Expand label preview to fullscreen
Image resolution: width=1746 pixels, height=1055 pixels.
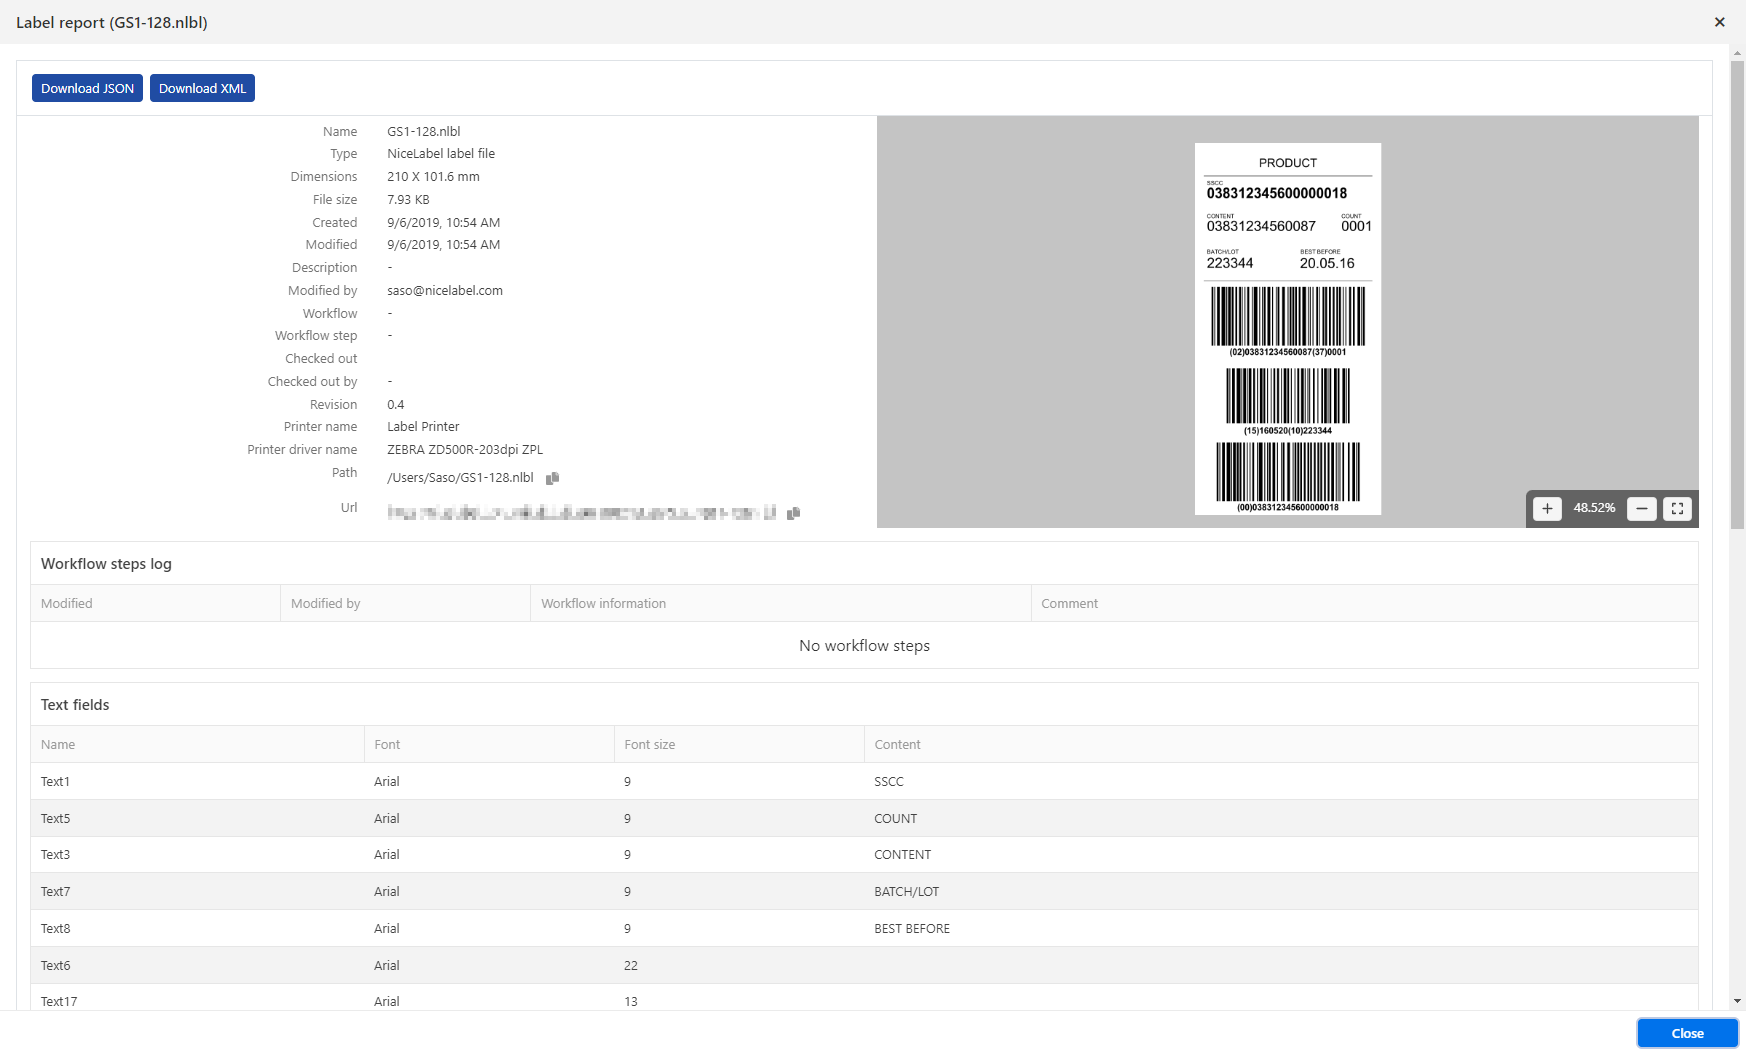tap(1677, 508)
